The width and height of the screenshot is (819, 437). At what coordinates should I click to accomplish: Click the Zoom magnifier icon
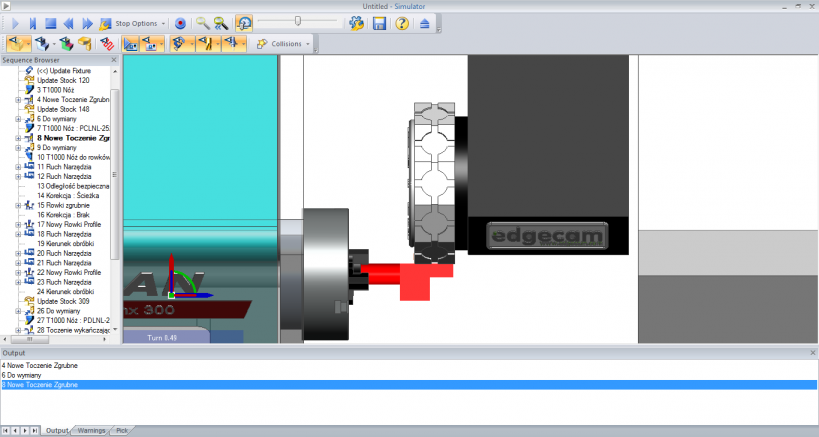(203, 23)
